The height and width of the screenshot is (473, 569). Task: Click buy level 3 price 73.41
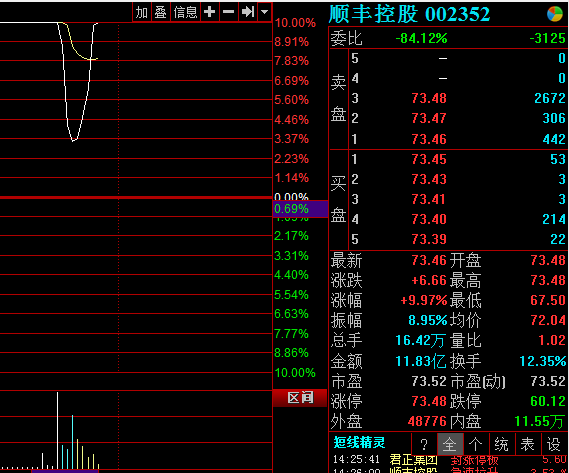point(429,199)
